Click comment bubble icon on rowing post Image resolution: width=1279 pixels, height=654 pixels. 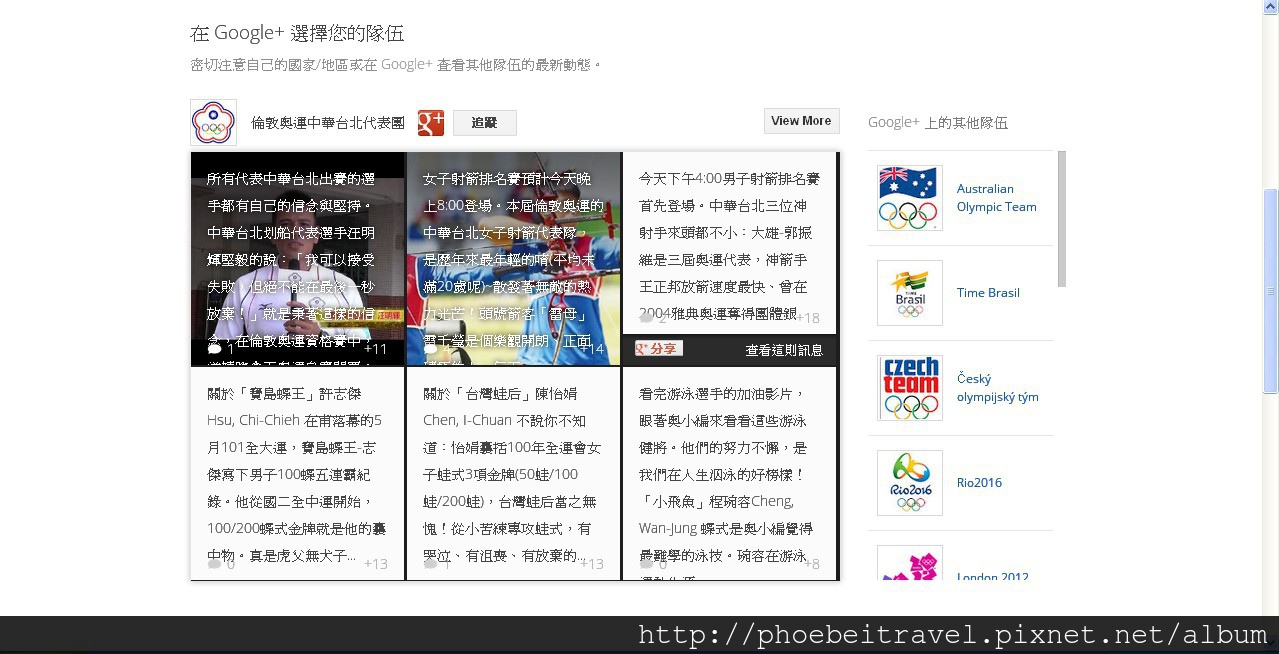(214, 349)
